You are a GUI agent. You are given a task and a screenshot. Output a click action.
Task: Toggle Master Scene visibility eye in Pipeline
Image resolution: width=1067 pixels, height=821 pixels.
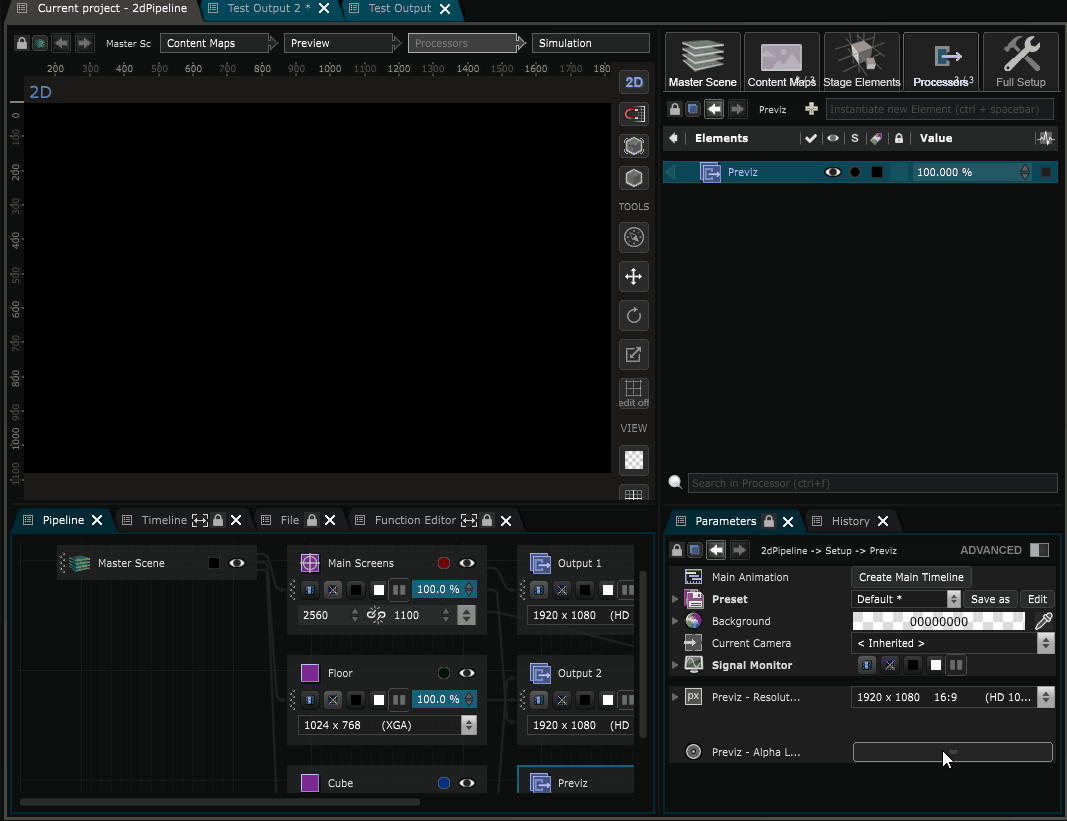(x=237, y=563)
